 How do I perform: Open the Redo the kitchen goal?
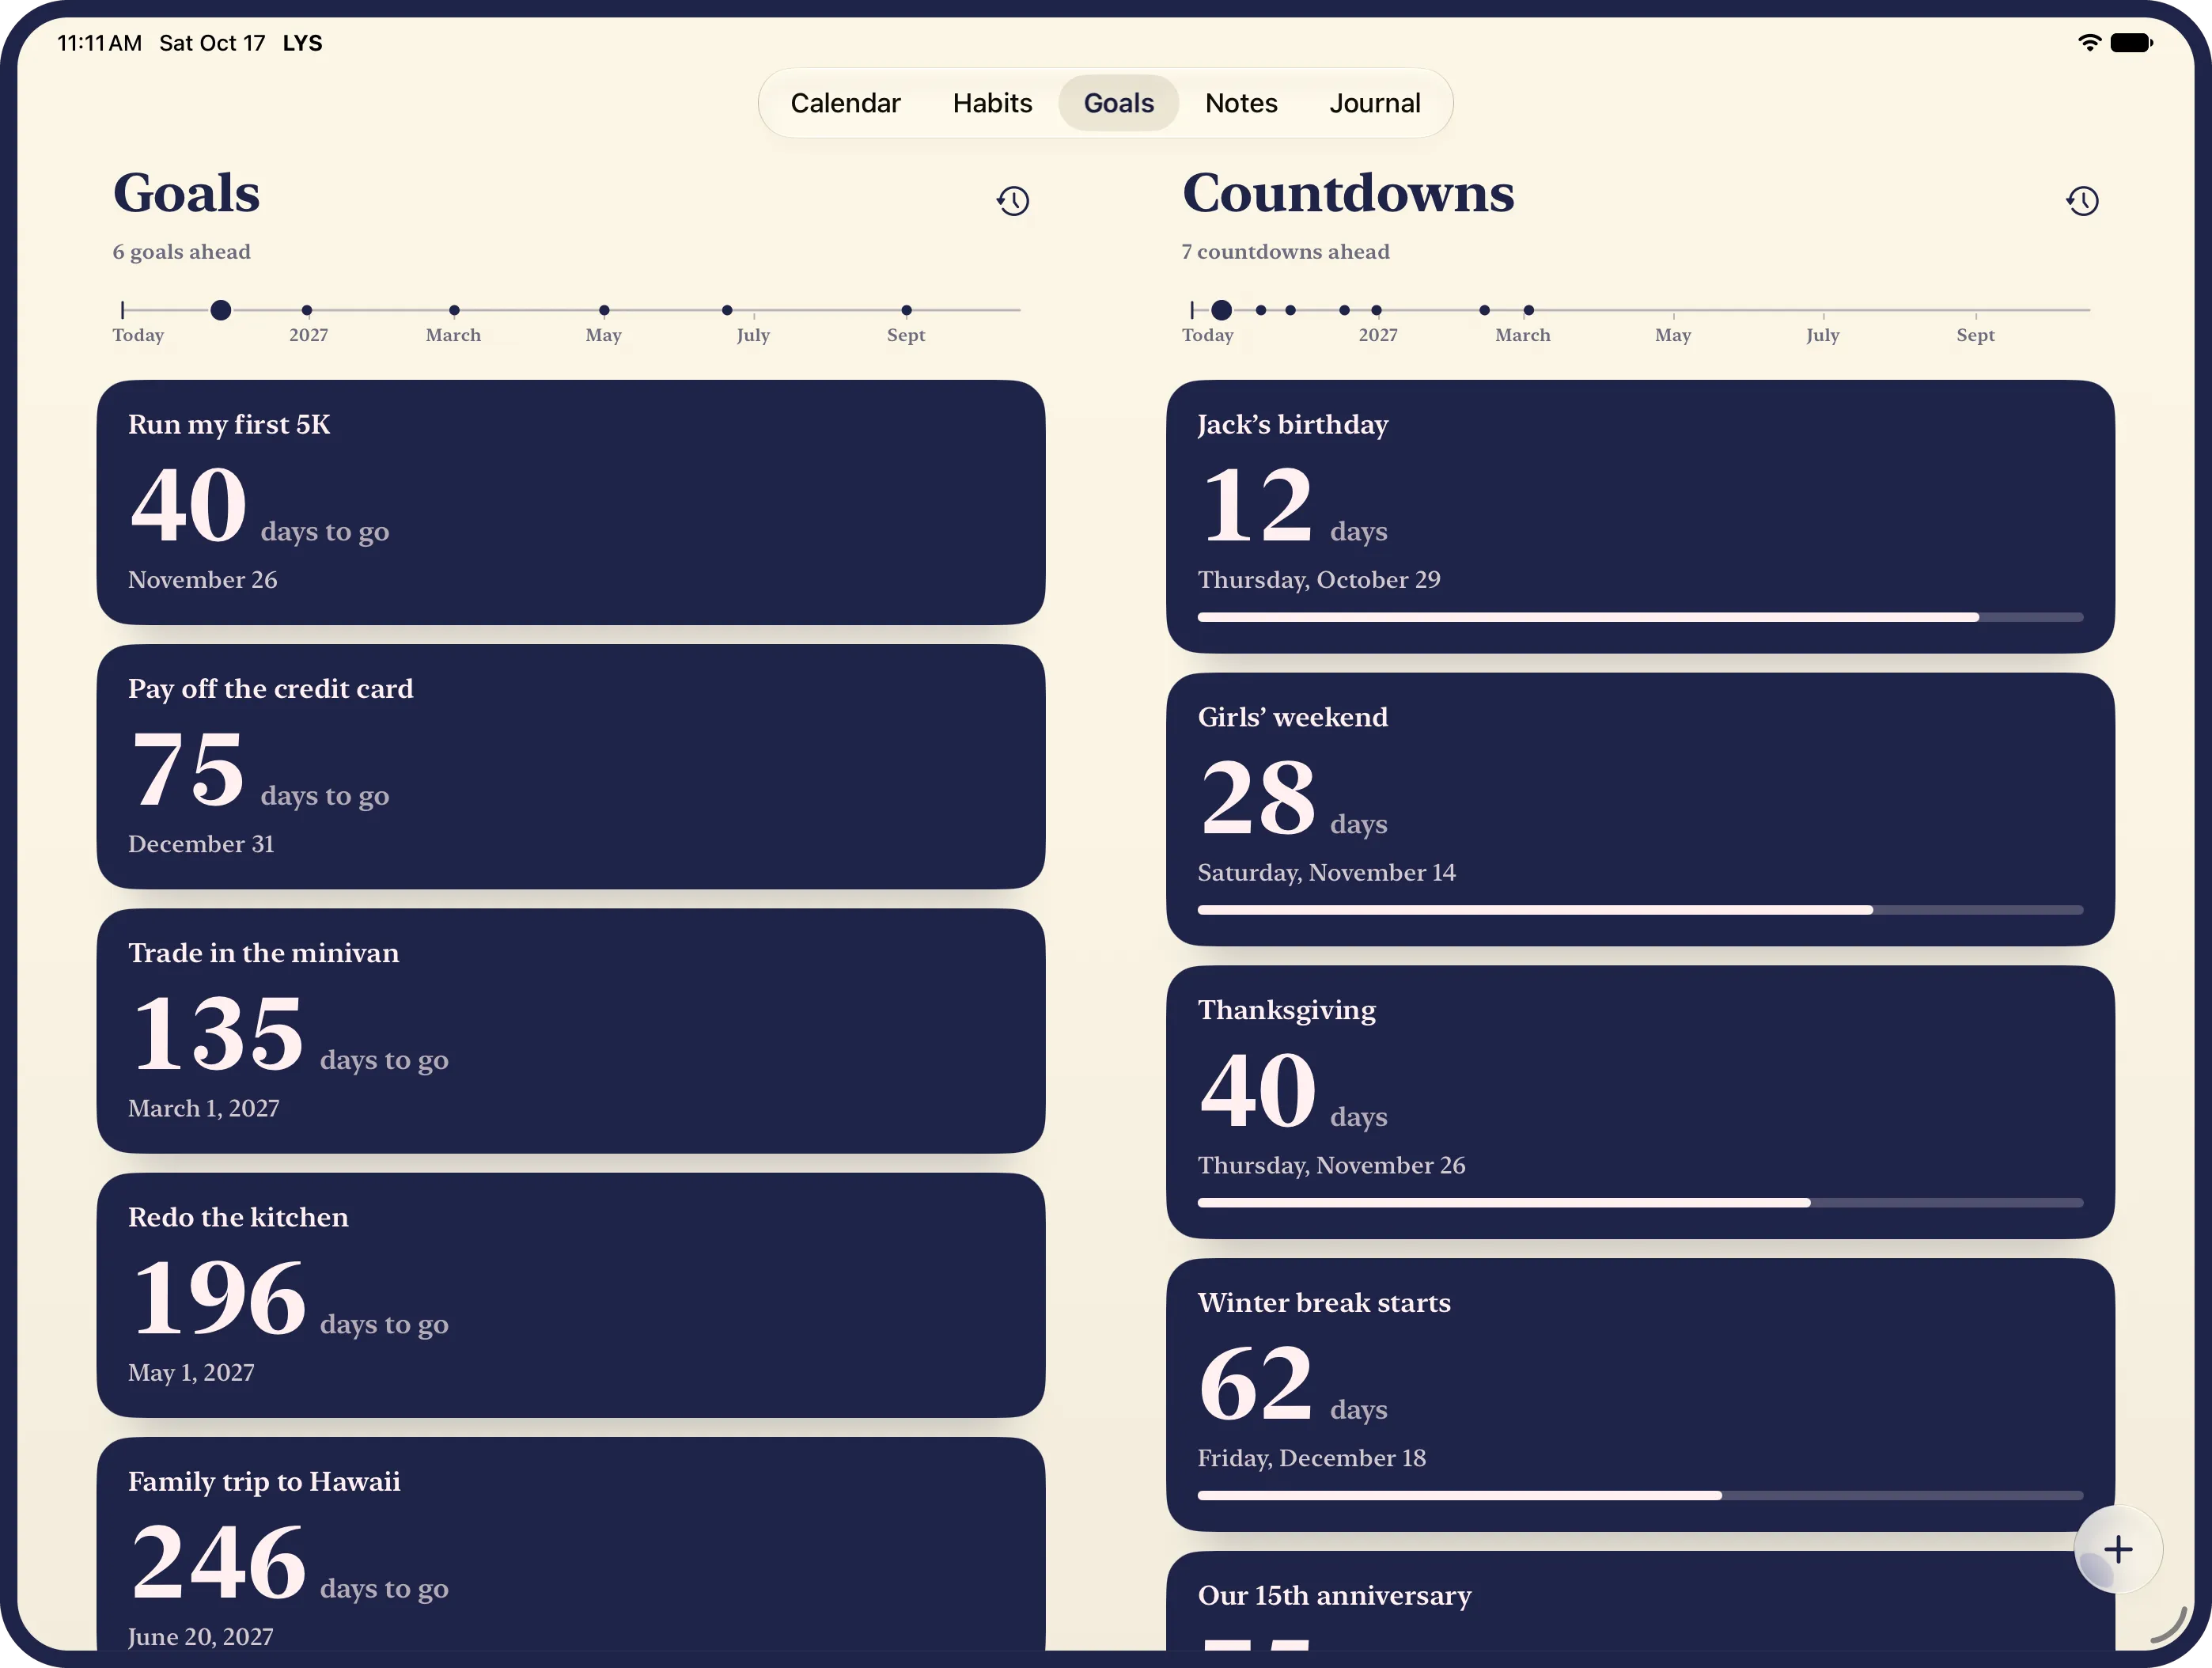pos(571,1295)
